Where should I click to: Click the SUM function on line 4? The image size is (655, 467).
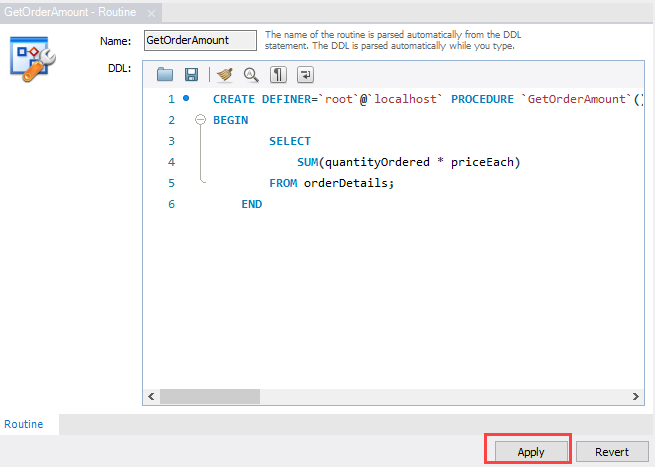[307, 162]
